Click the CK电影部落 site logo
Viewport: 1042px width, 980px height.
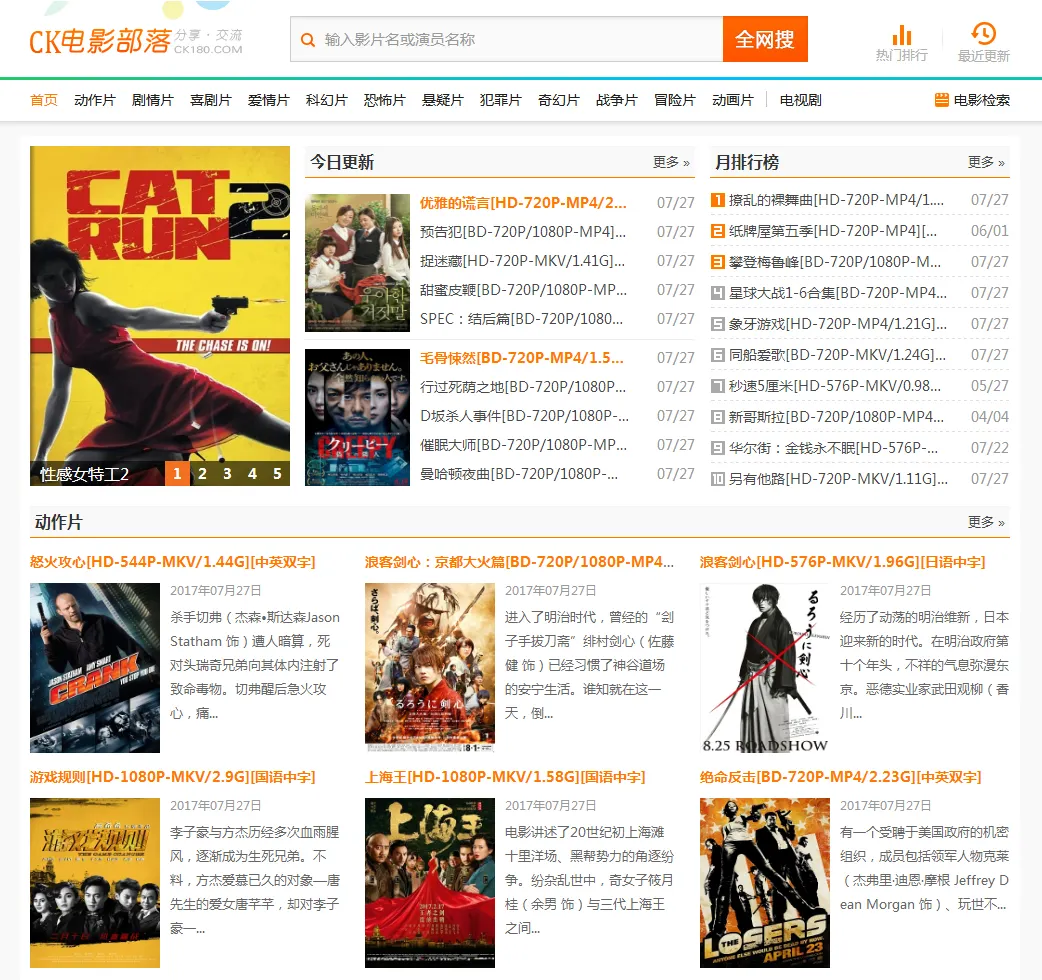tap(136, 41)
